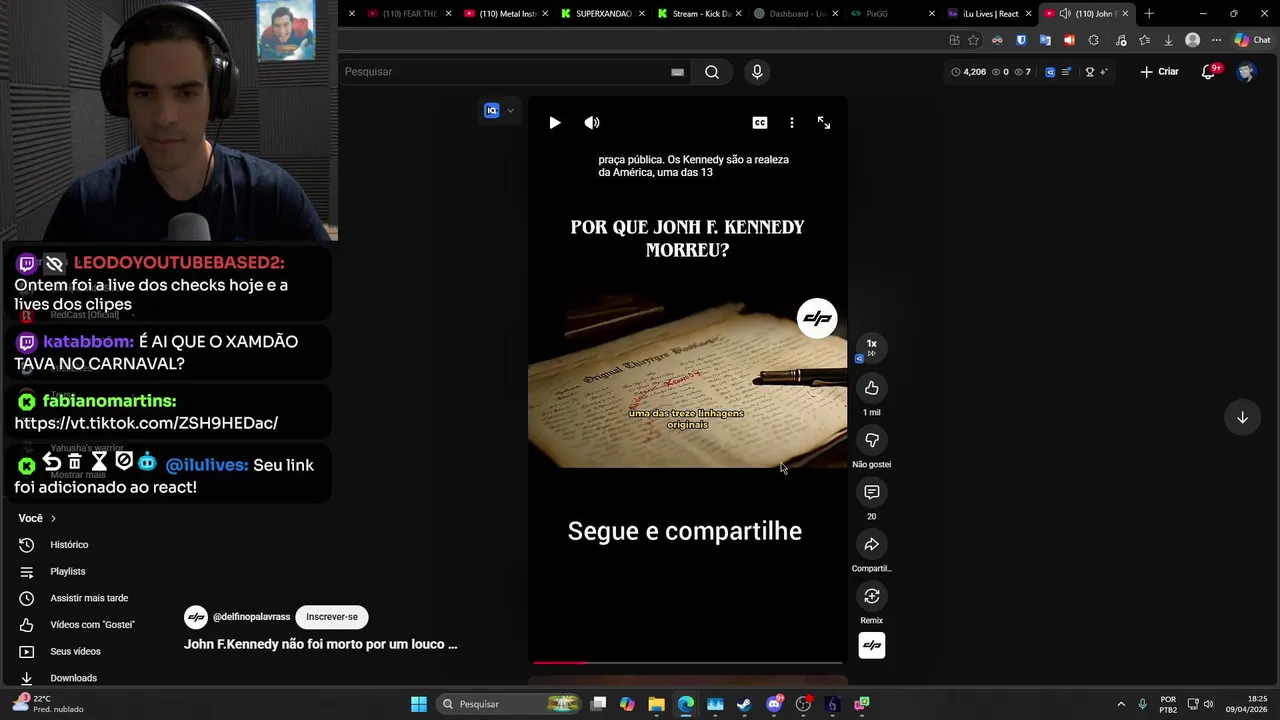1280x720 pixels.
Task: Expand the IQ extension dropdown beside player
Action: click(x=510, y=111)
